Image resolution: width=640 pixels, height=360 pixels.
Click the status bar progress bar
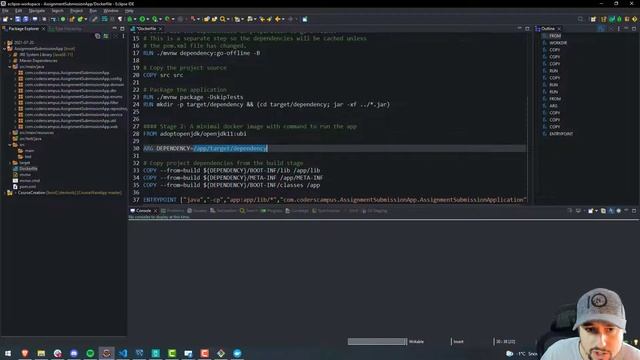pos(377,341)
